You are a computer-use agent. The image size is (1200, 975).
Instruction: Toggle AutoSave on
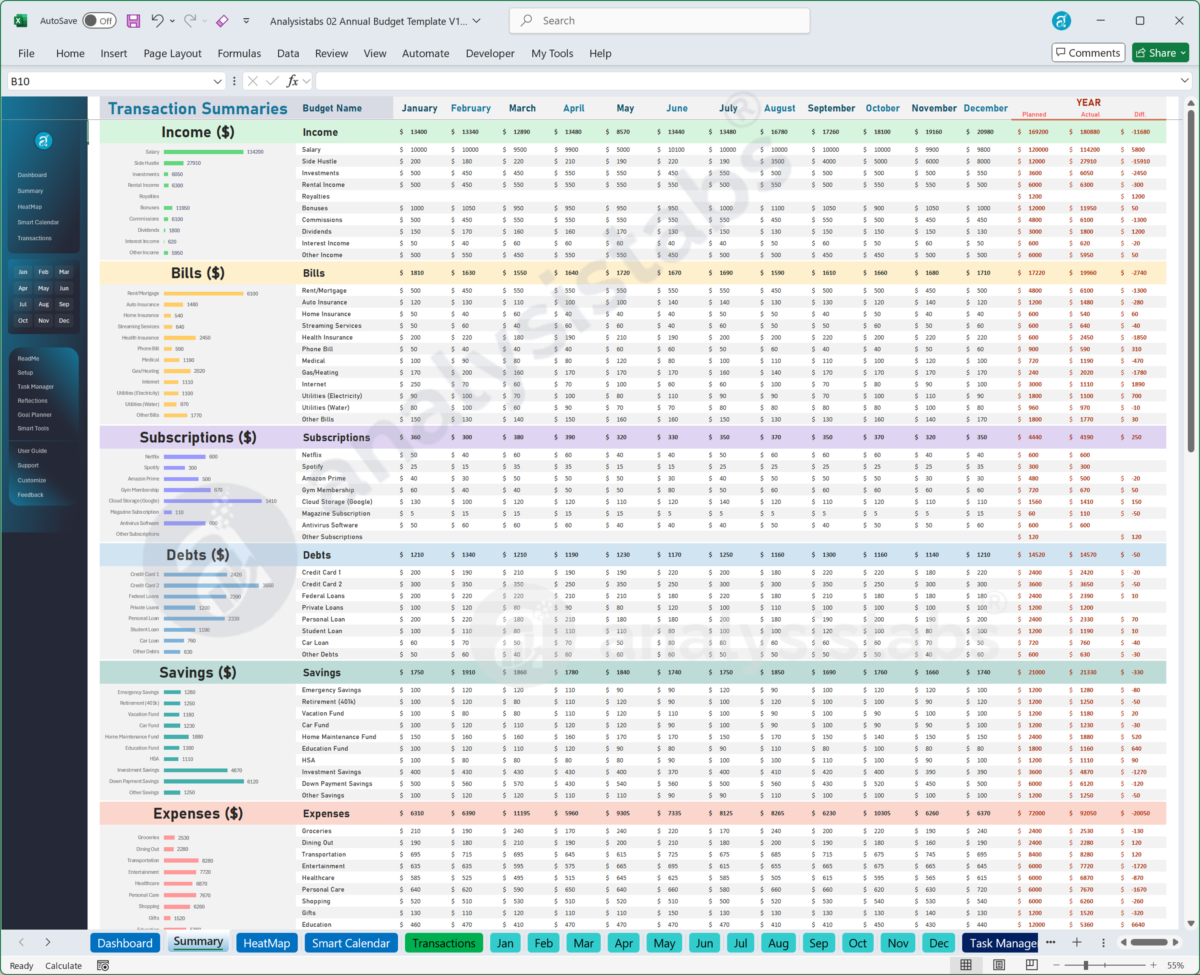(x=99, y=19)
